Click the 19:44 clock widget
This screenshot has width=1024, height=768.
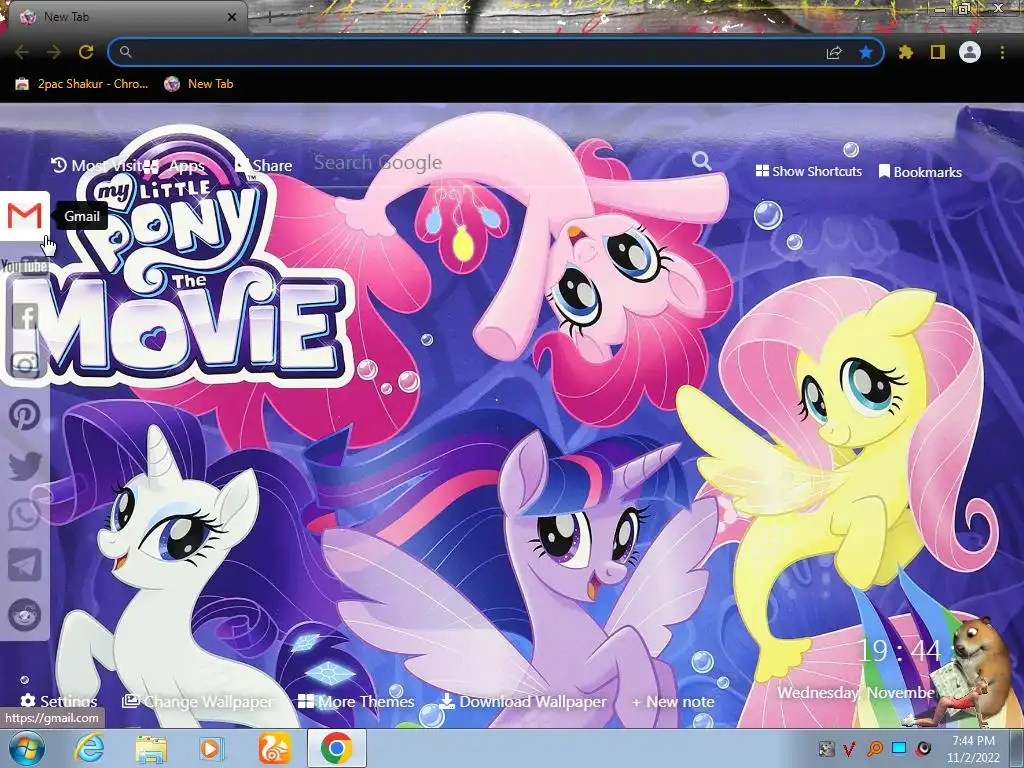900,650
